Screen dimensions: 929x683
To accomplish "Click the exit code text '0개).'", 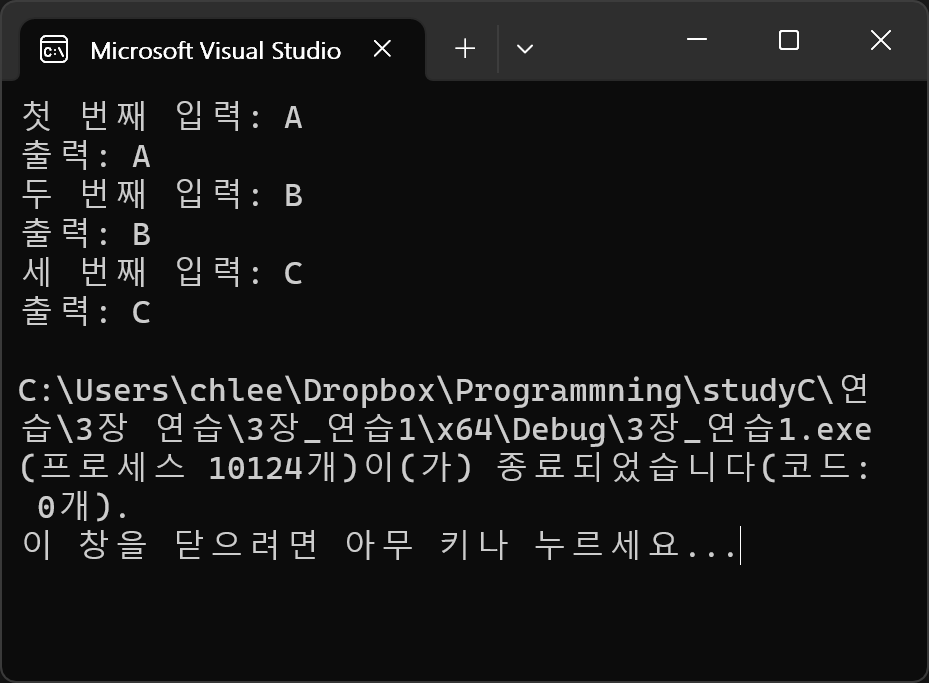I will pos(83,507).
